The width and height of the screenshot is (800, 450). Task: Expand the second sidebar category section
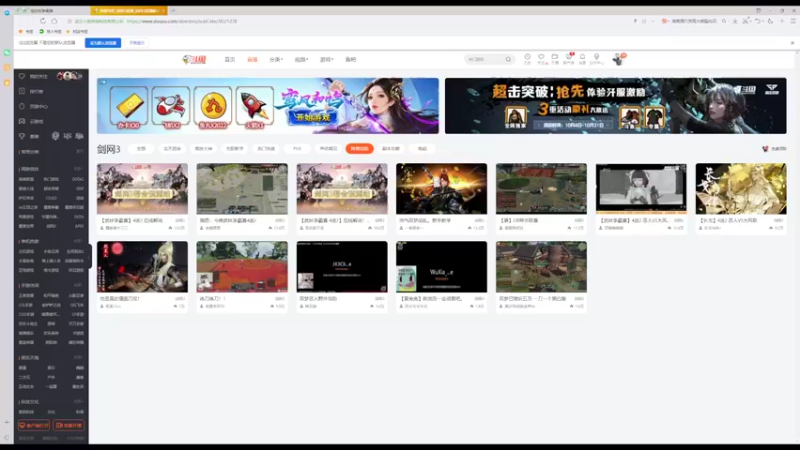(x=78, y=169)
